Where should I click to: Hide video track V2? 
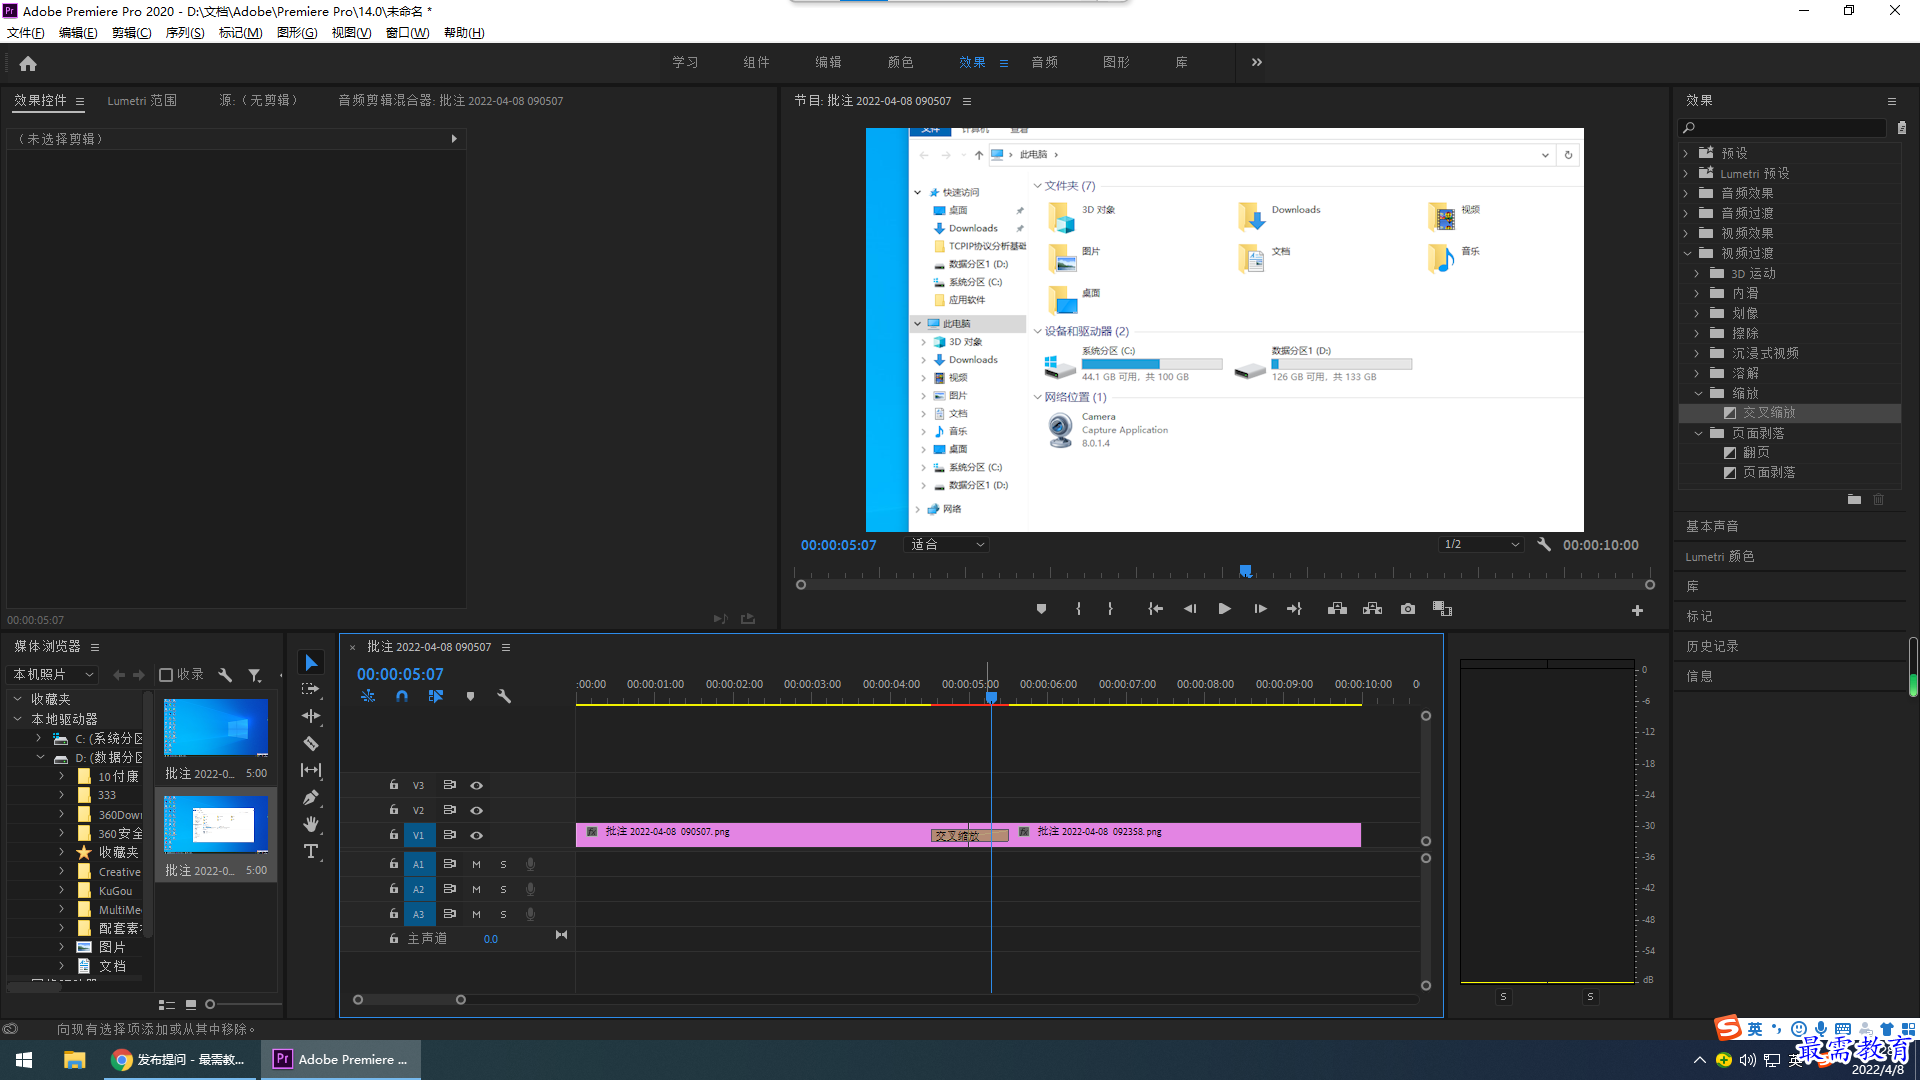pyautogui.click(x=477, y=811)
